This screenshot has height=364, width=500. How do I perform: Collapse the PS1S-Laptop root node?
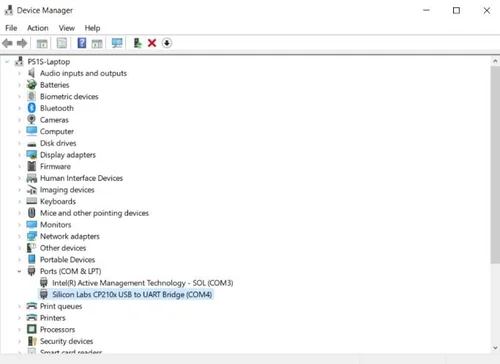(7, 62)
